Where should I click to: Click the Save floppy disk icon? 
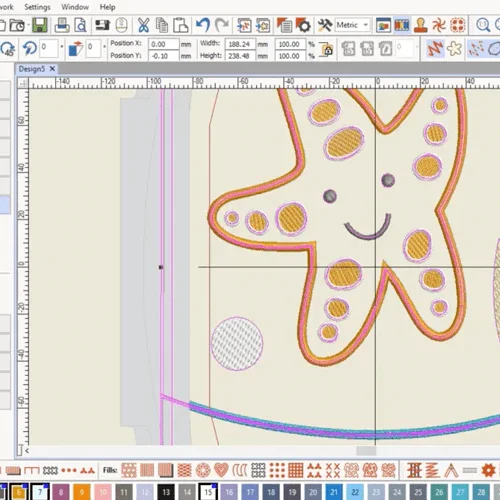pos(40,25)
